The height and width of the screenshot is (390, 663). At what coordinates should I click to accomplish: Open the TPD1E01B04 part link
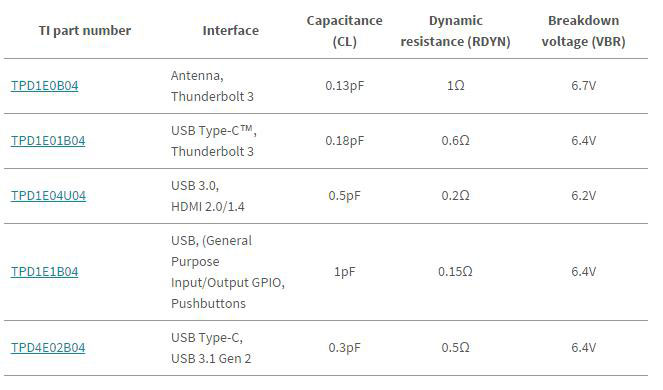click(x=48, y=141)
